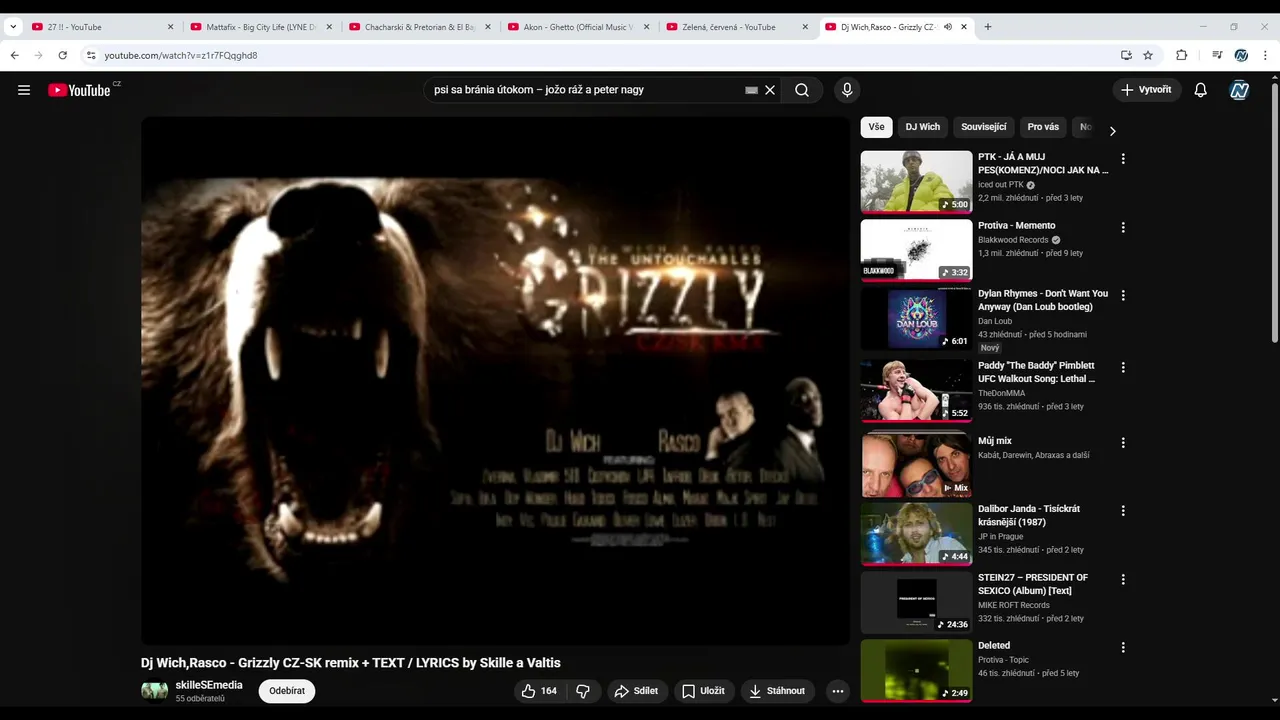Dislike the video with thumbs down
Viewport: 1280px width, 720px height.
pos(583,691)
